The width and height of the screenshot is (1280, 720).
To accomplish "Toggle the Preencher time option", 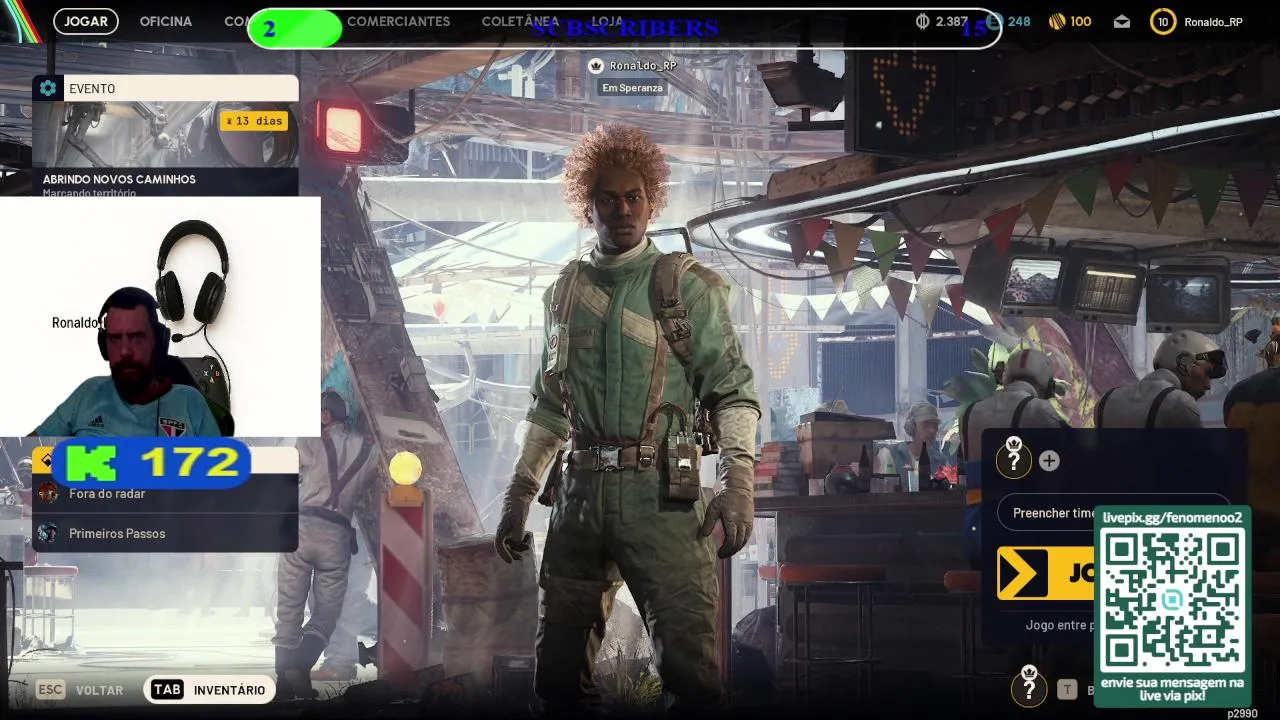I will click(1046, 513).
